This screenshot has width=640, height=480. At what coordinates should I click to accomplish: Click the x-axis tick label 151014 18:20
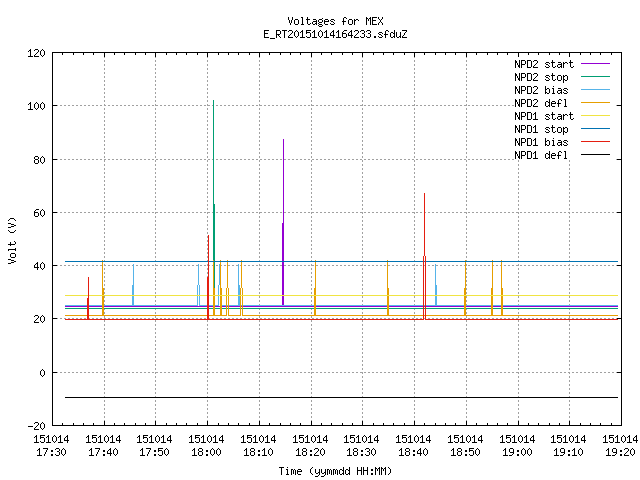click(x=310, y=446)
